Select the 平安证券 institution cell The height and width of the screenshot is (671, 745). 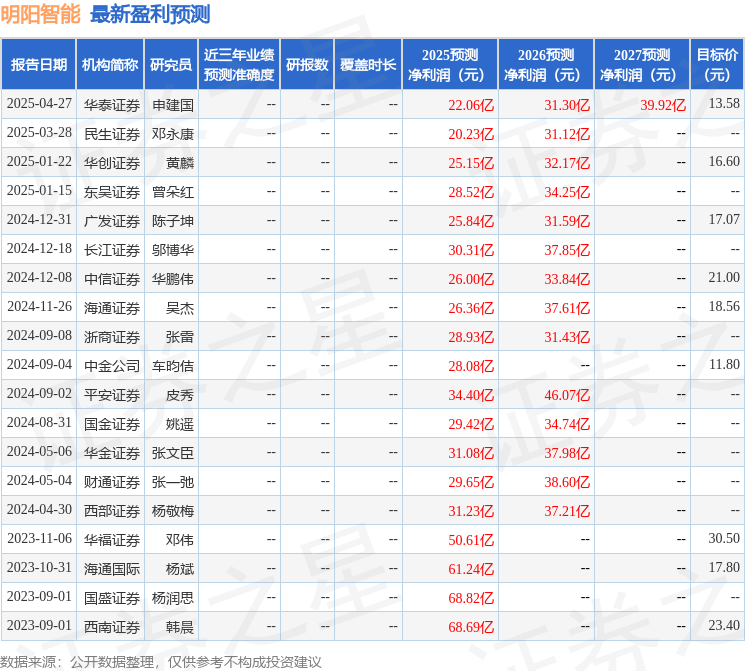(x=112, y=395)
